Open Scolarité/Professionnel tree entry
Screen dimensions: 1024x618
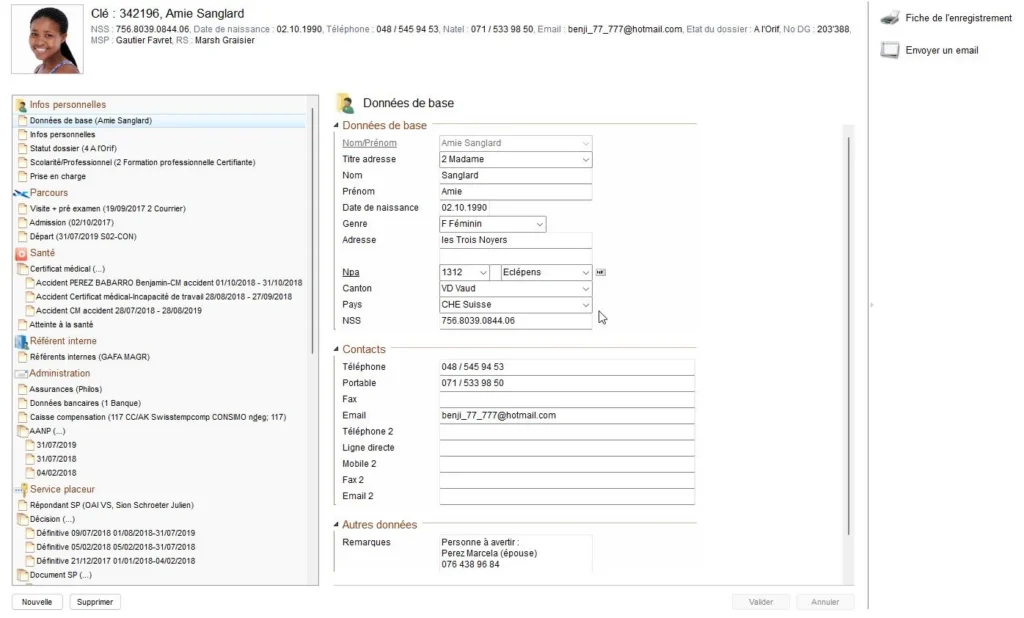(x=142, y=163)
